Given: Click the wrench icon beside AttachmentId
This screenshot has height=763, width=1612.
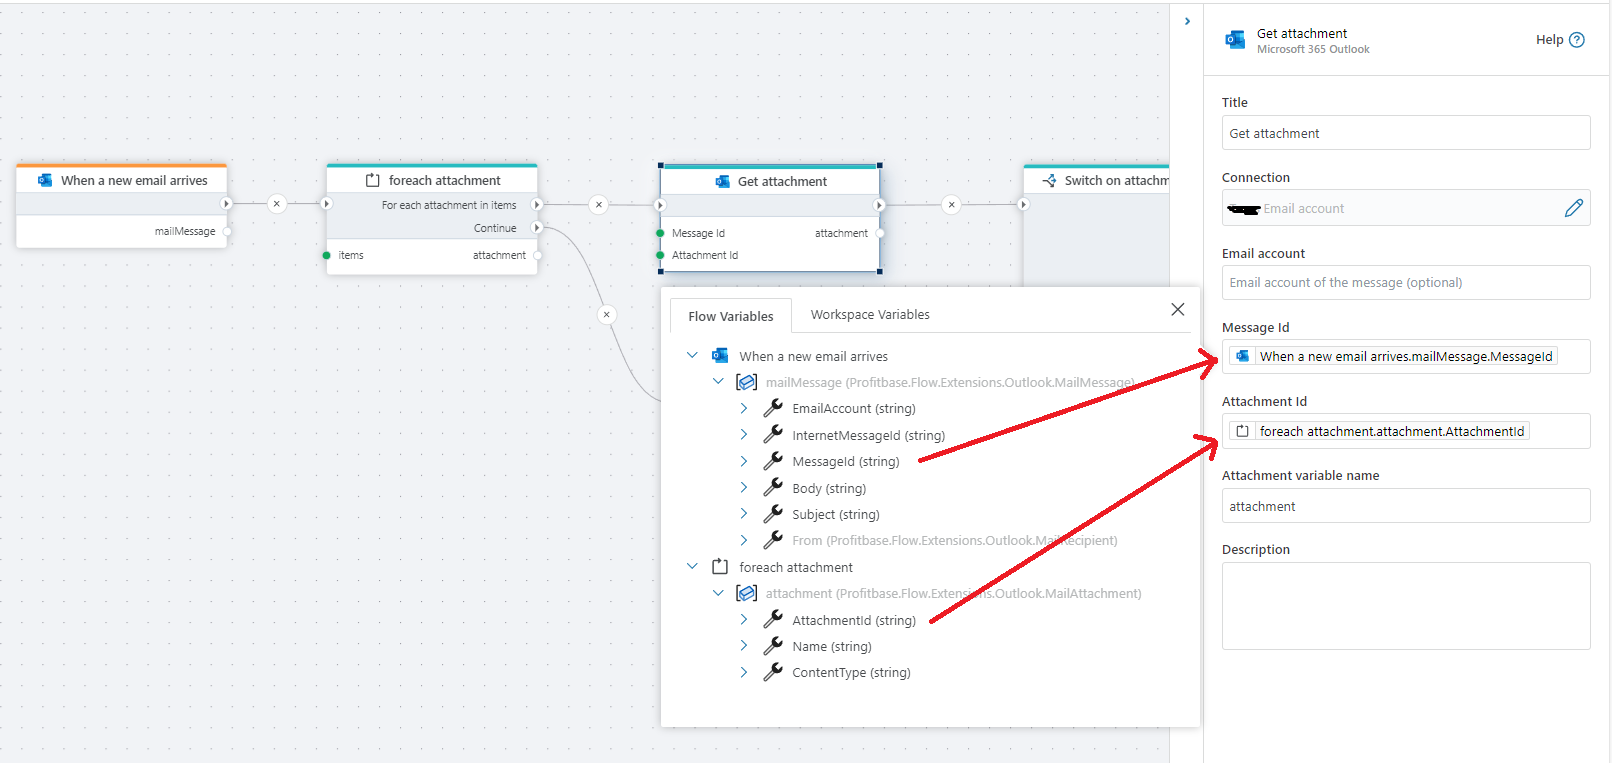Looking at the screenshot, I should tap(773, 620).
